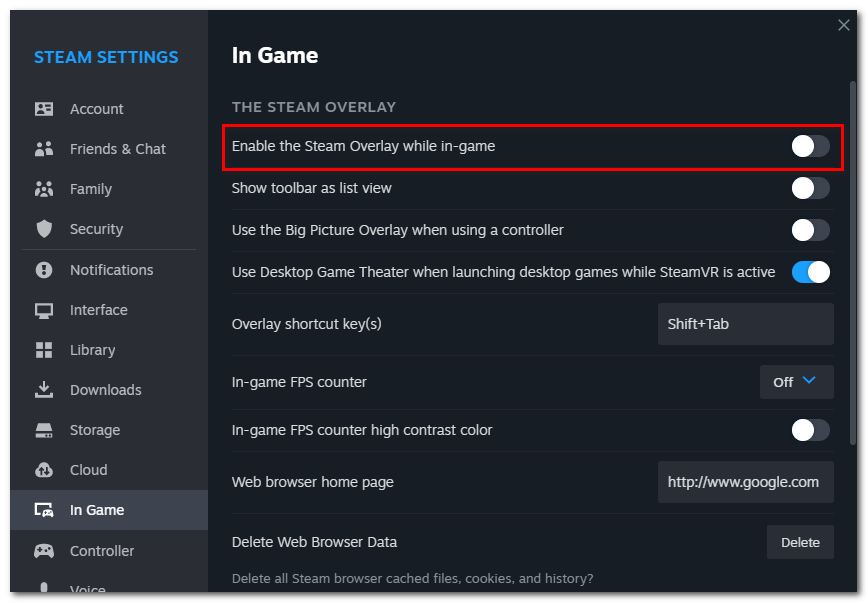Screen dimensions: 868x603
Task: Open the Security shield icon
Action: coord(45,229)
